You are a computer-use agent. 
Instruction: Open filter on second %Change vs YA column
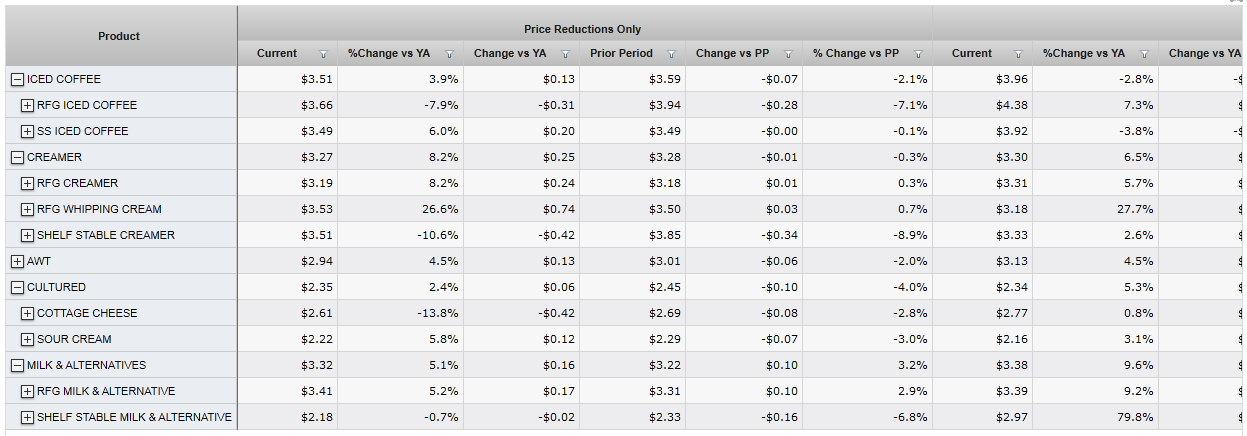1144,54
